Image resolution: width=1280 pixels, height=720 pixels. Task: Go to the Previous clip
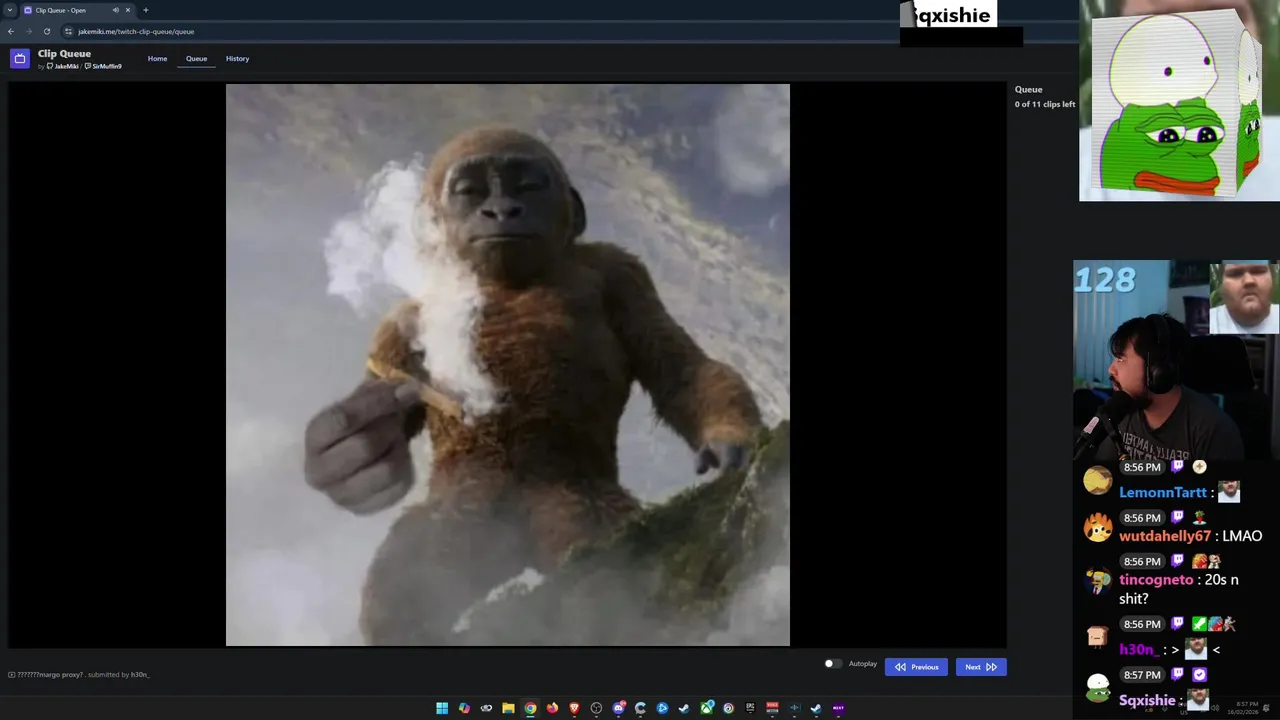pos(916,667)
